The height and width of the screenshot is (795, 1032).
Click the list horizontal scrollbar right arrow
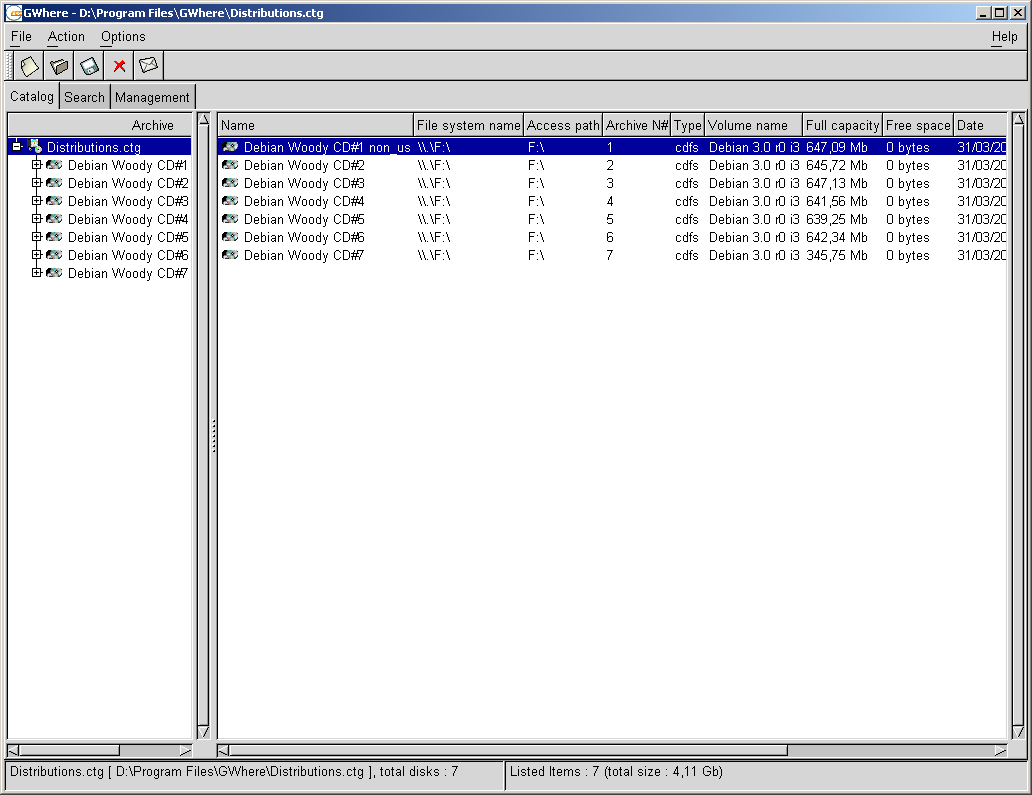point(1000,751)
